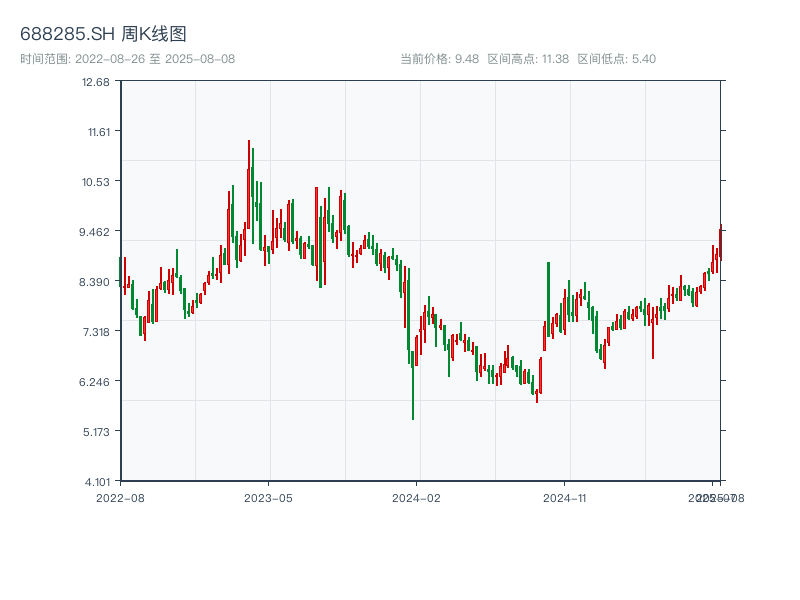Click the 9.462 y-axis price label
The height and width of the screenshot is (600, 800).
(x=96, y=231)
